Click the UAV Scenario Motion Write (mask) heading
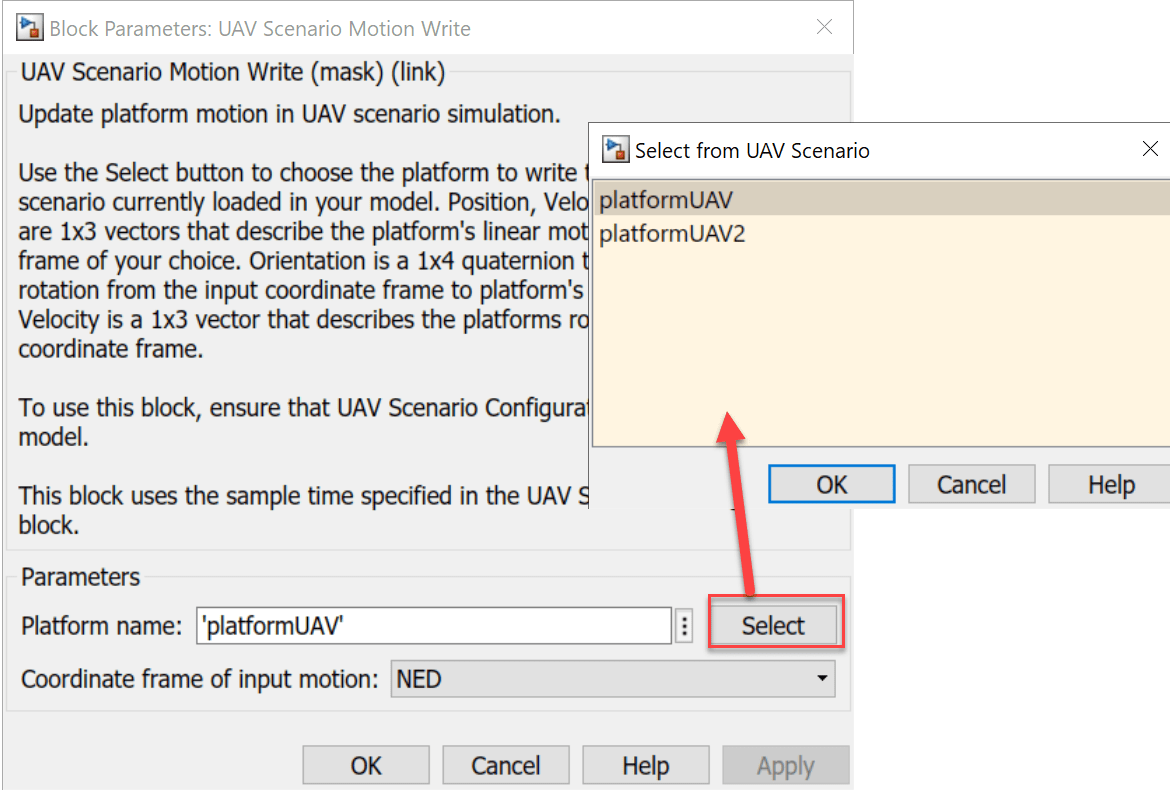1170x793 pixels. click(x=232, y=72)
